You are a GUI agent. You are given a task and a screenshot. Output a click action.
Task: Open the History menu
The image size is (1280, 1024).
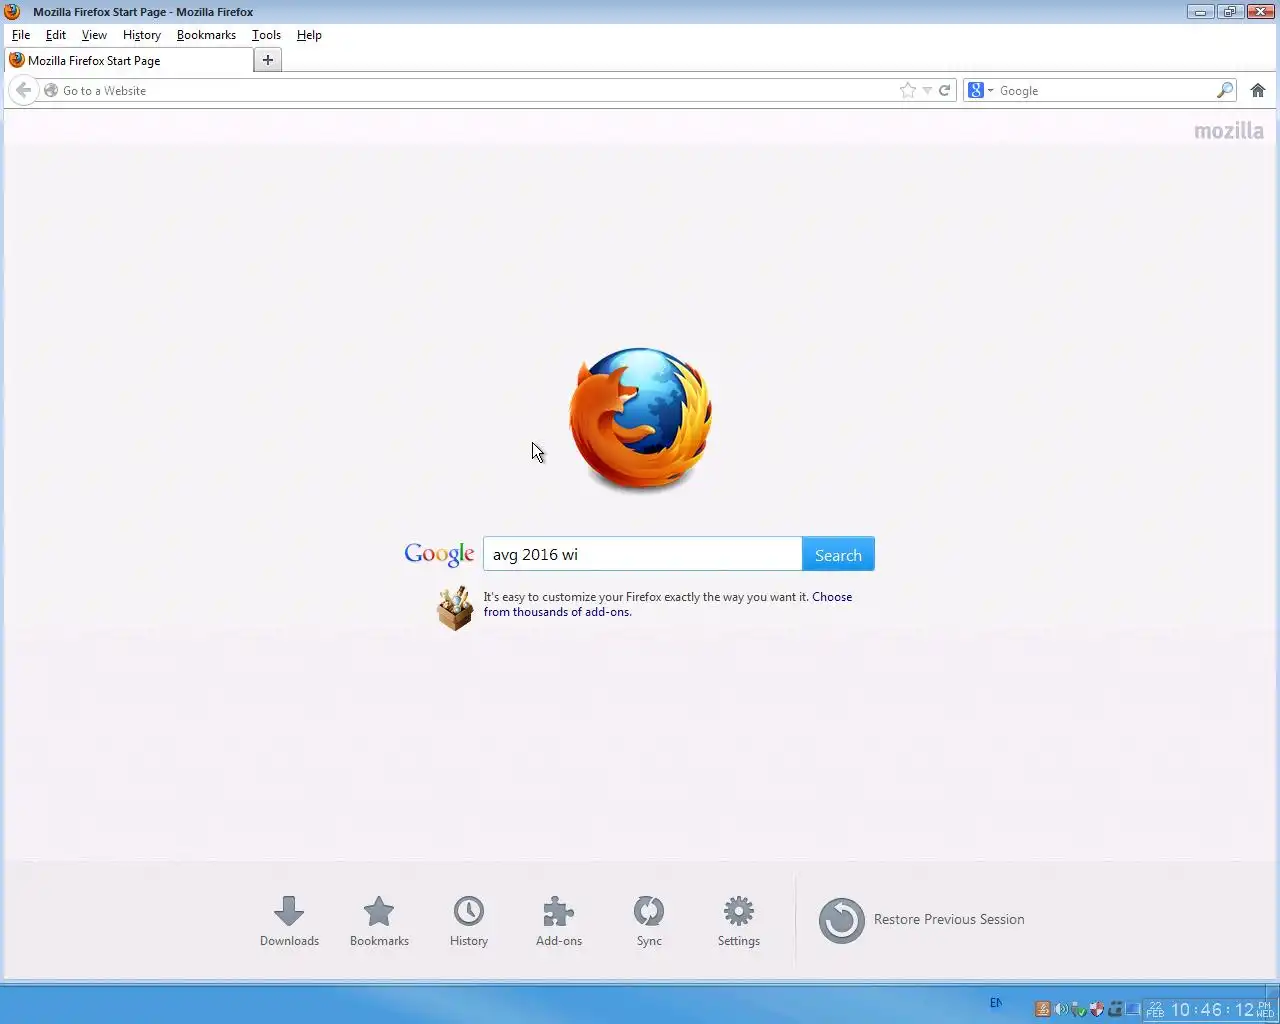pos(141,34)
